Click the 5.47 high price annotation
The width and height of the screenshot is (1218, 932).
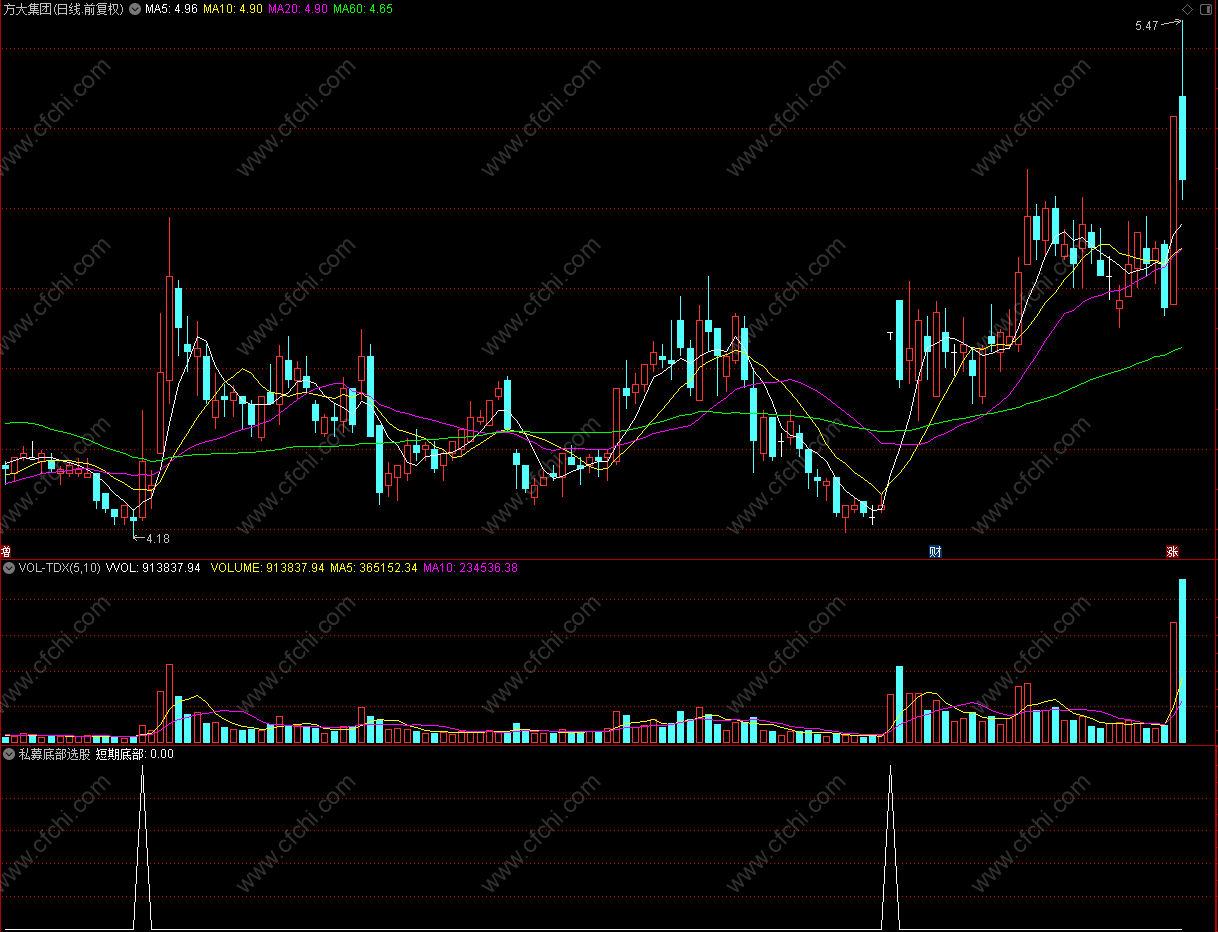[1147, 26]
